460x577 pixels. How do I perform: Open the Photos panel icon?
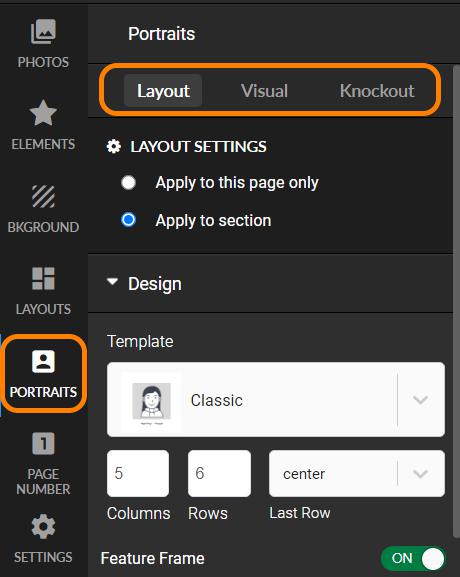click(43, 32)
